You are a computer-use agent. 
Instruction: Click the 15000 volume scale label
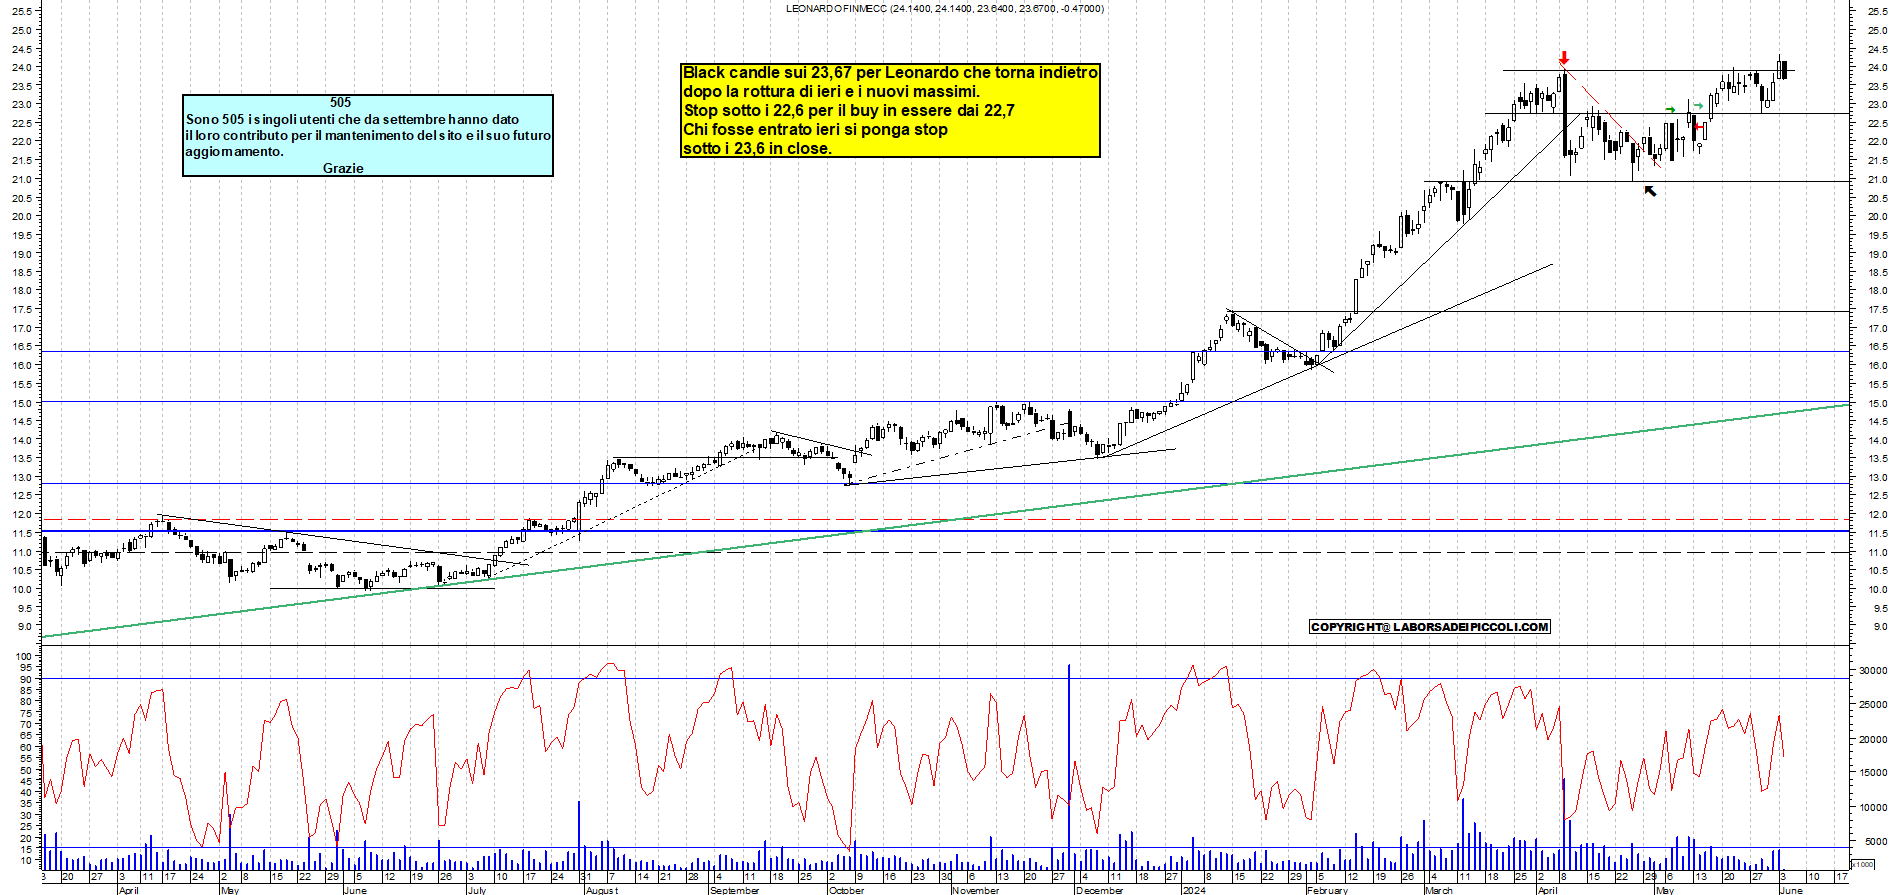(1873, 773)
